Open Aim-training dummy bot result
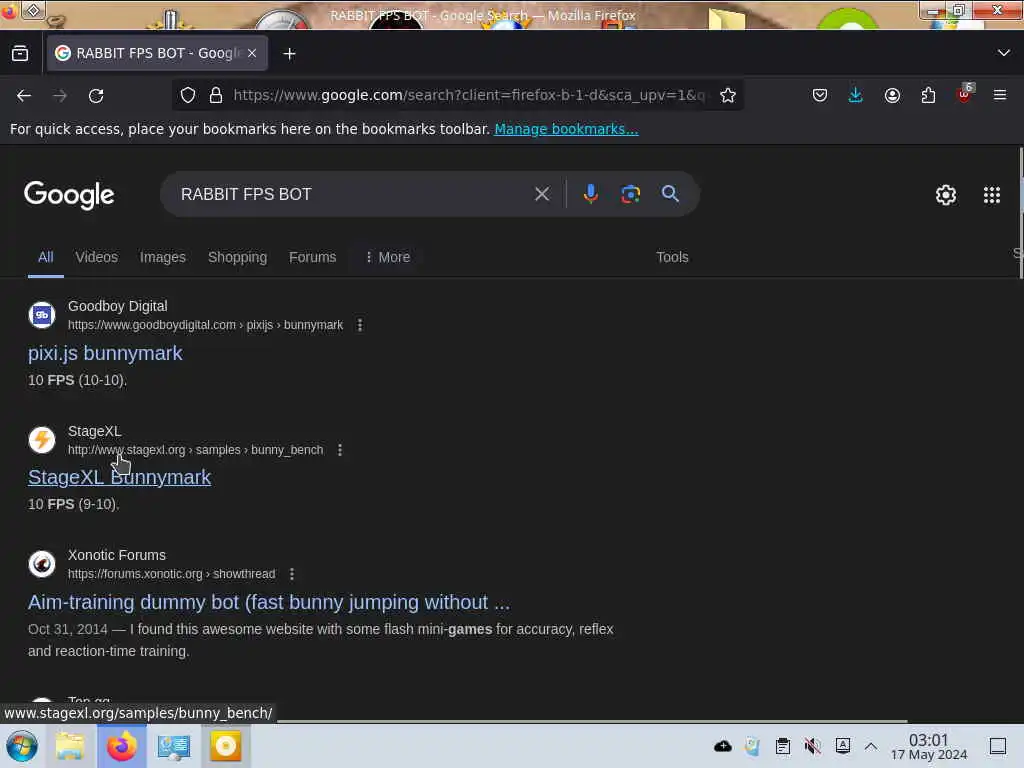The height and width of the screenshot is (768, 1024). pyautogui.click(x=269, y=602)
